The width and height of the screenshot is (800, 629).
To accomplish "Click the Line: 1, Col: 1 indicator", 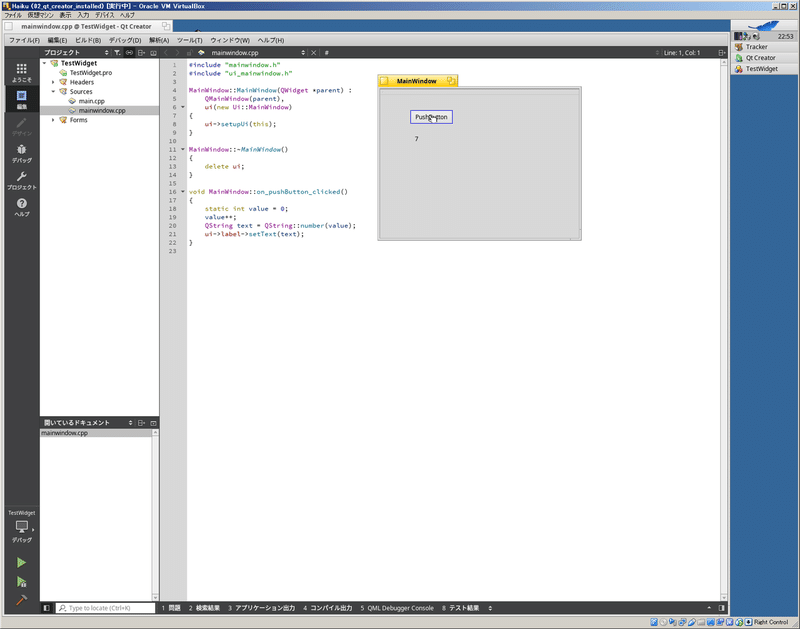I will (x=682, y=53).
